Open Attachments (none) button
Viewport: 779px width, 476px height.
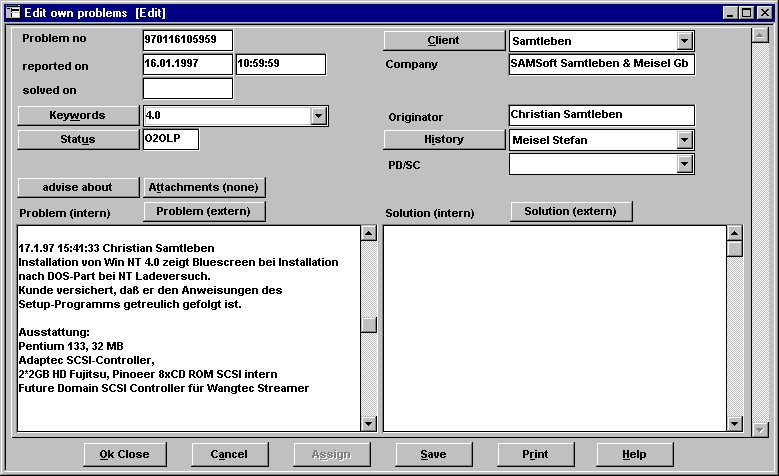tap(204, 188)
